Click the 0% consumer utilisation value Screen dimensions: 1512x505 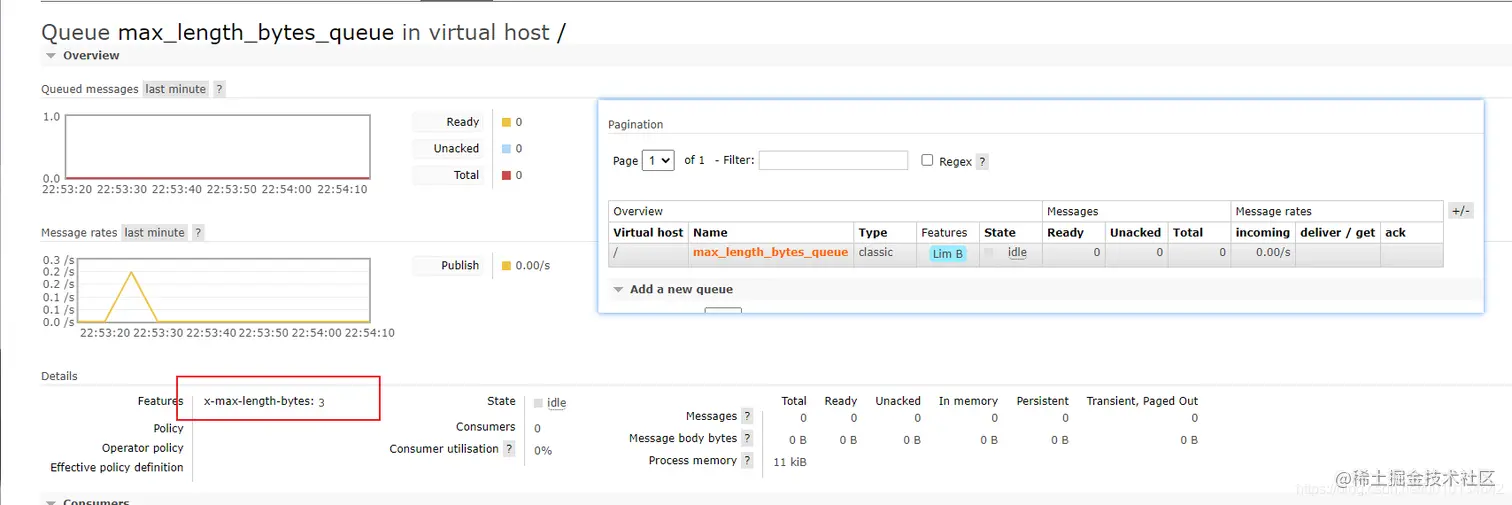point(543,451)
